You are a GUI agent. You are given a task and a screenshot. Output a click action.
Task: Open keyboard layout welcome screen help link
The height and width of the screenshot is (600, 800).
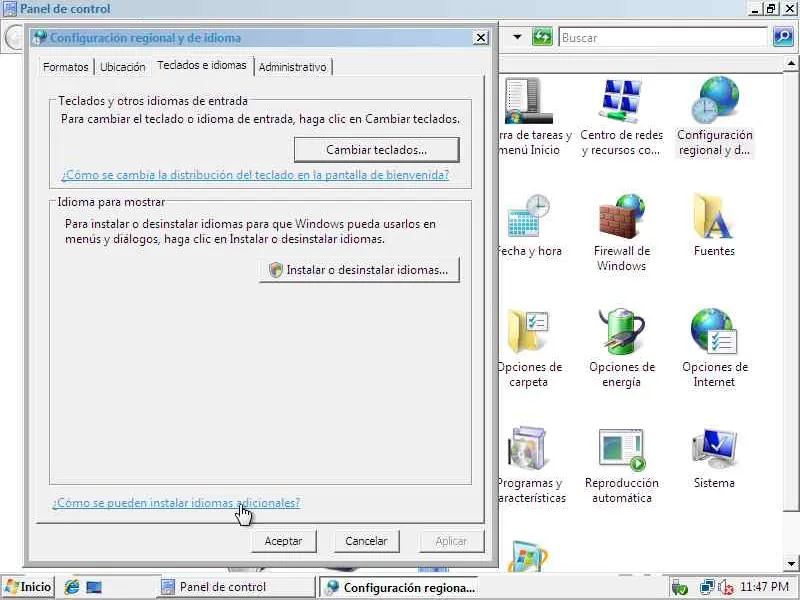pyautogui.click(x=255, y=175)
